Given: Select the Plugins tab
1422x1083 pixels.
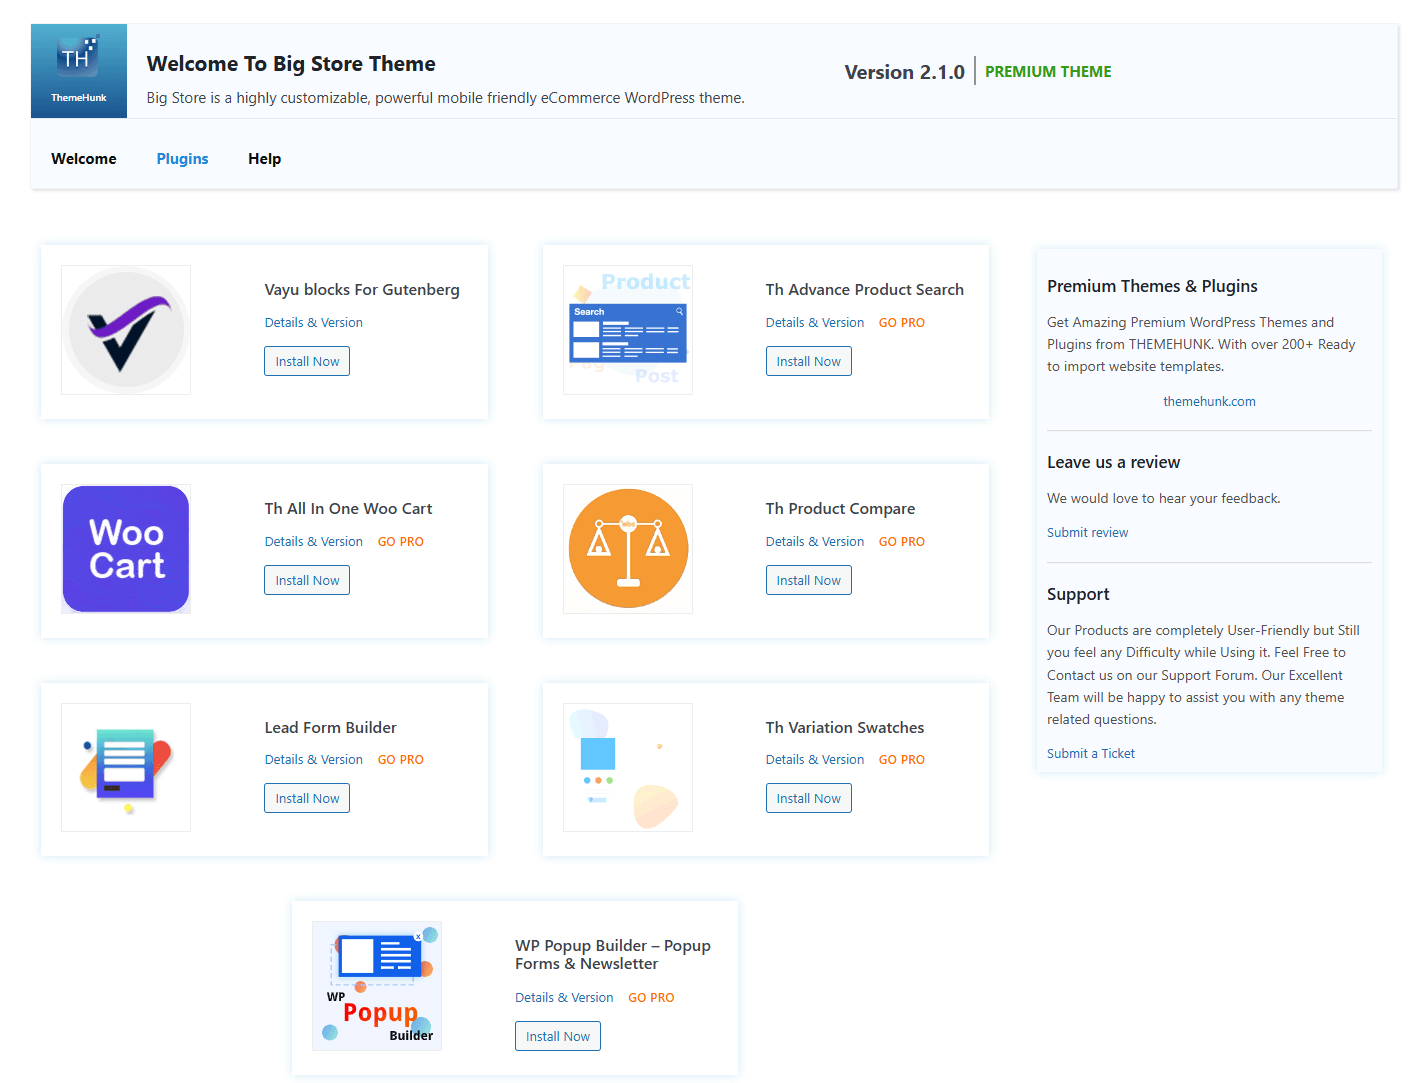Looking at the screenshot, I should point(183,159).
